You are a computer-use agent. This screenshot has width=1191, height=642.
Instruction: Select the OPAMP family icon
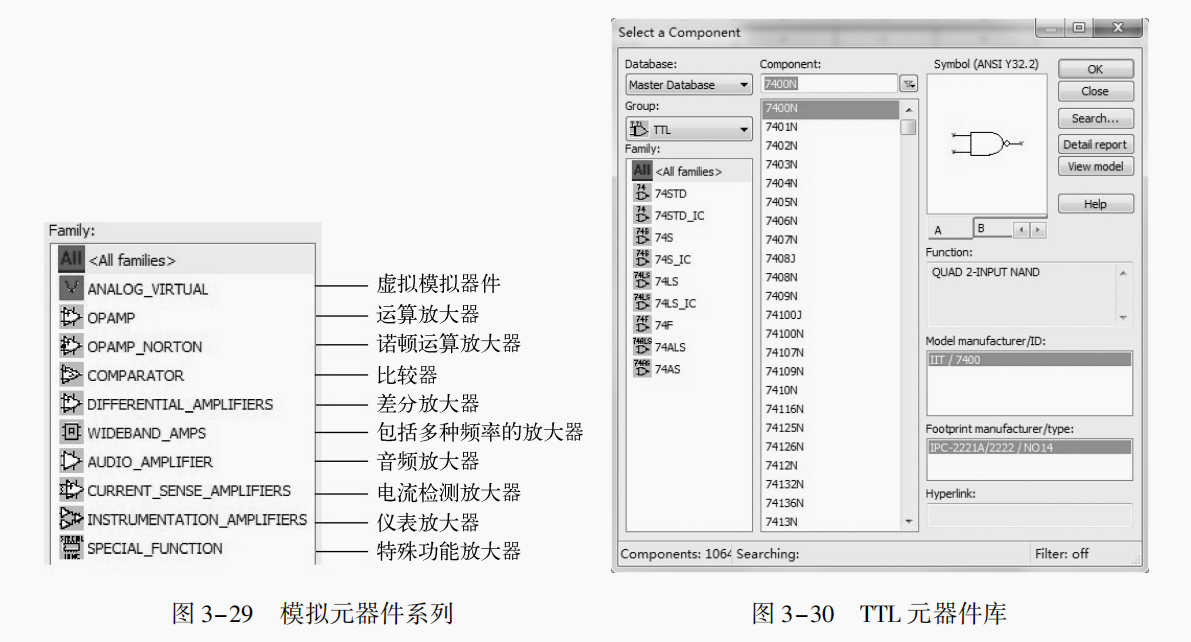[70, 318]
